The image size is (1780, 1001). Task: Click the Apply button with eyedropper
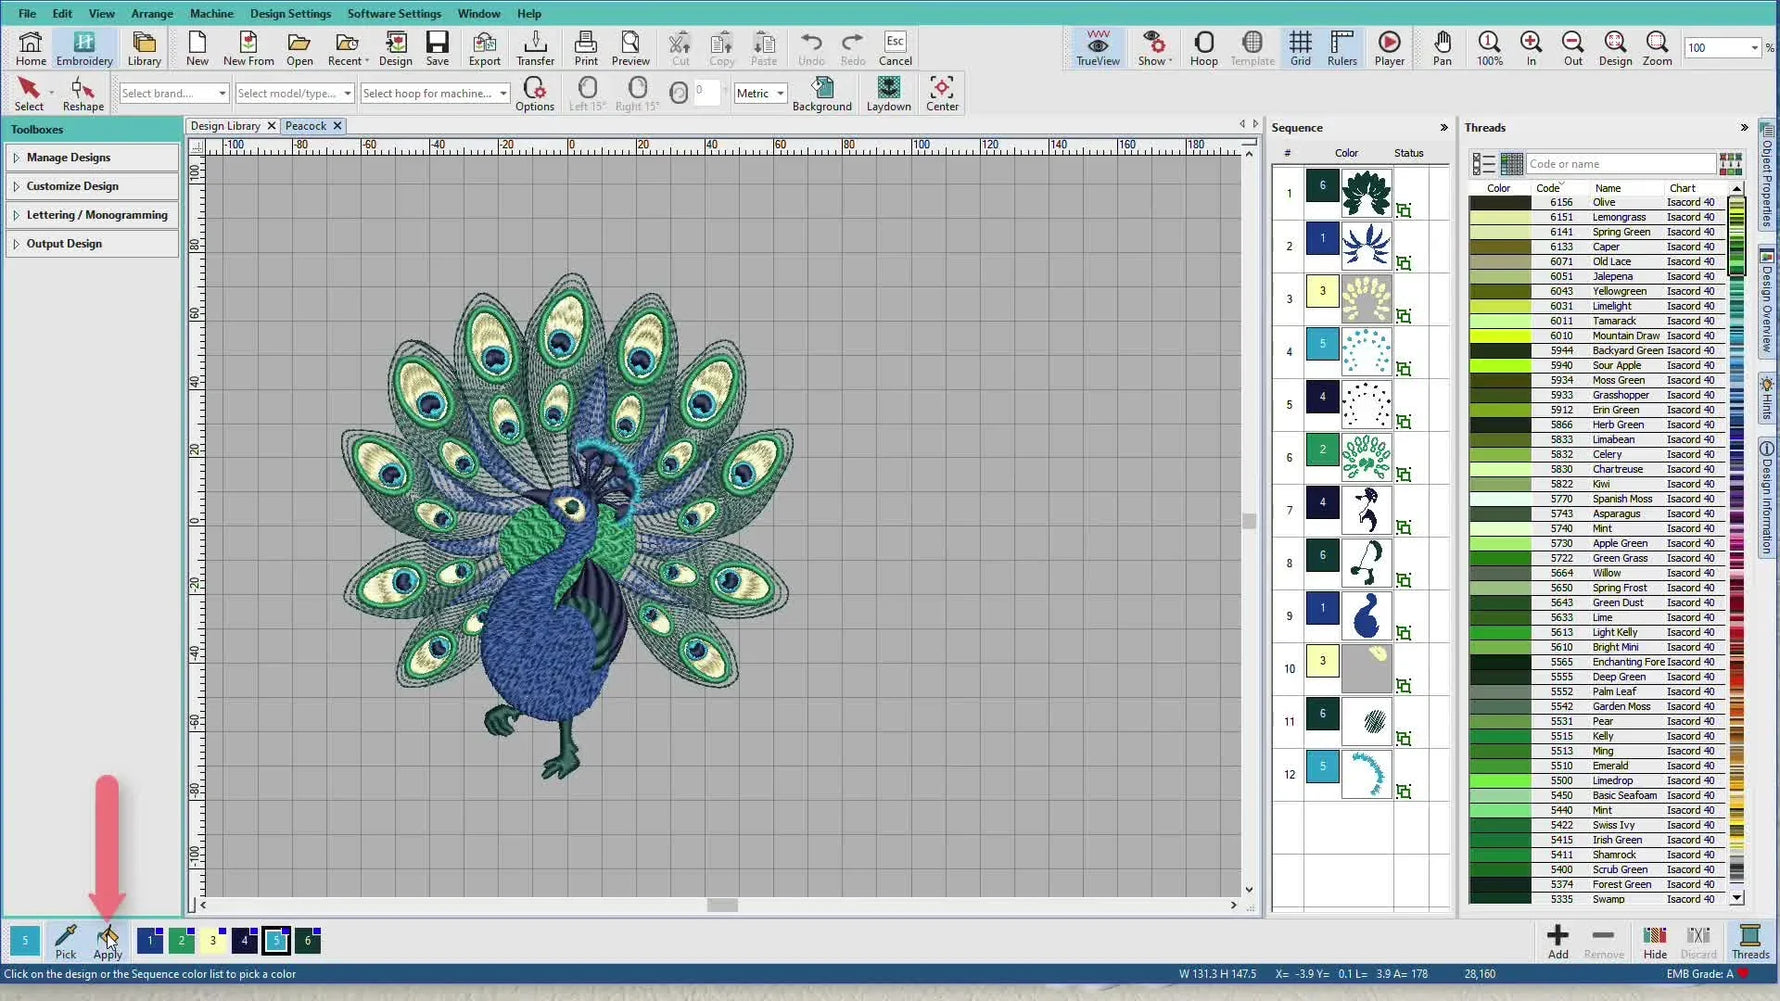click(107, 941)
